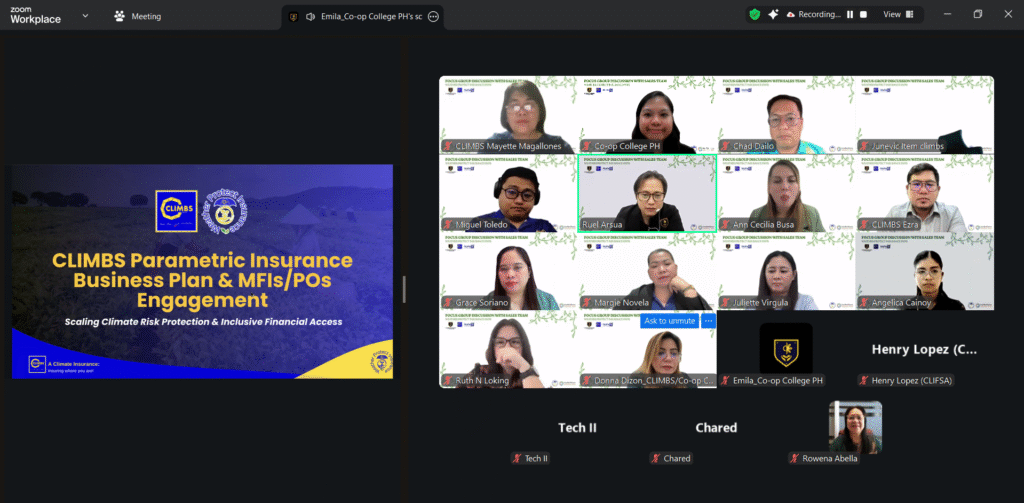Open more options on Donna Dizon's tile
The height and width of the screenshot is (503, 1024).
[x=708, y=321]
